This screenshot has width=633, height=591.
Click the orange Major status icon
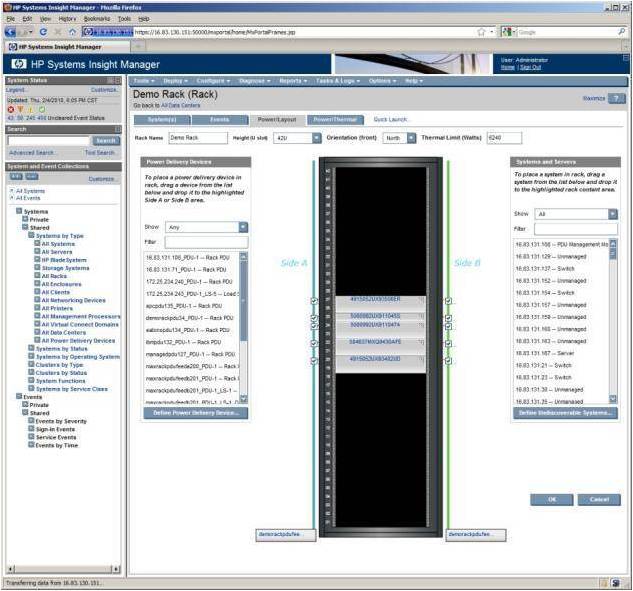click(x=21, y=109)
